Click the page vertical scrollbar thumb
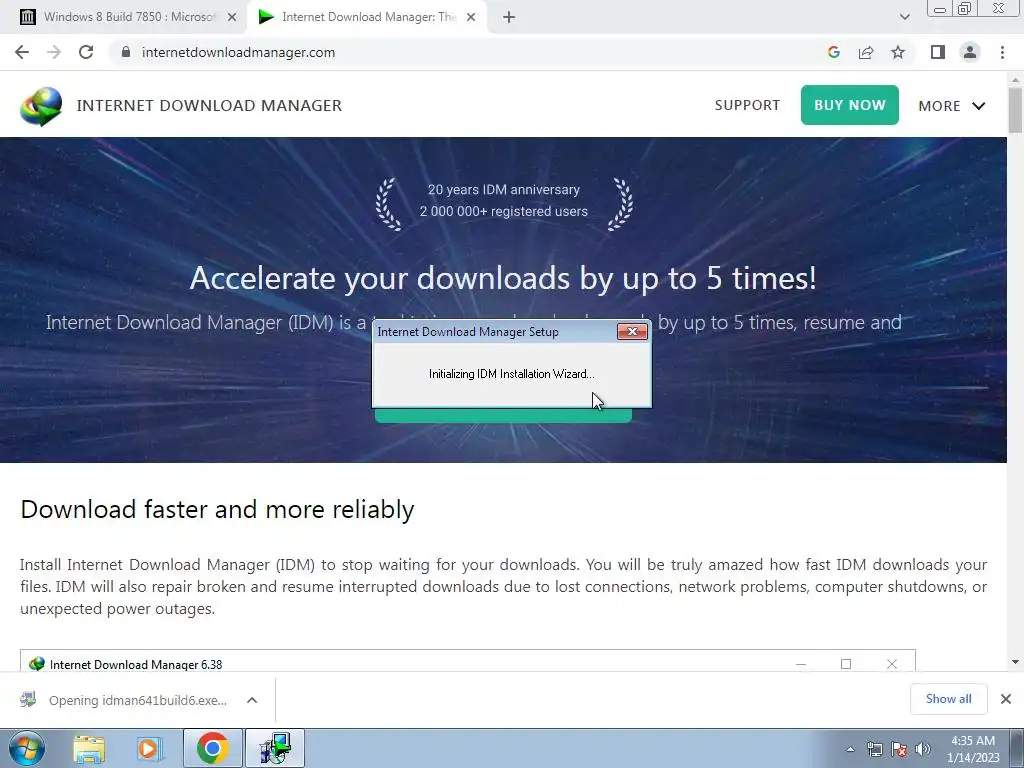The width and height of the screenshot is (1024, 768). 1016,110
